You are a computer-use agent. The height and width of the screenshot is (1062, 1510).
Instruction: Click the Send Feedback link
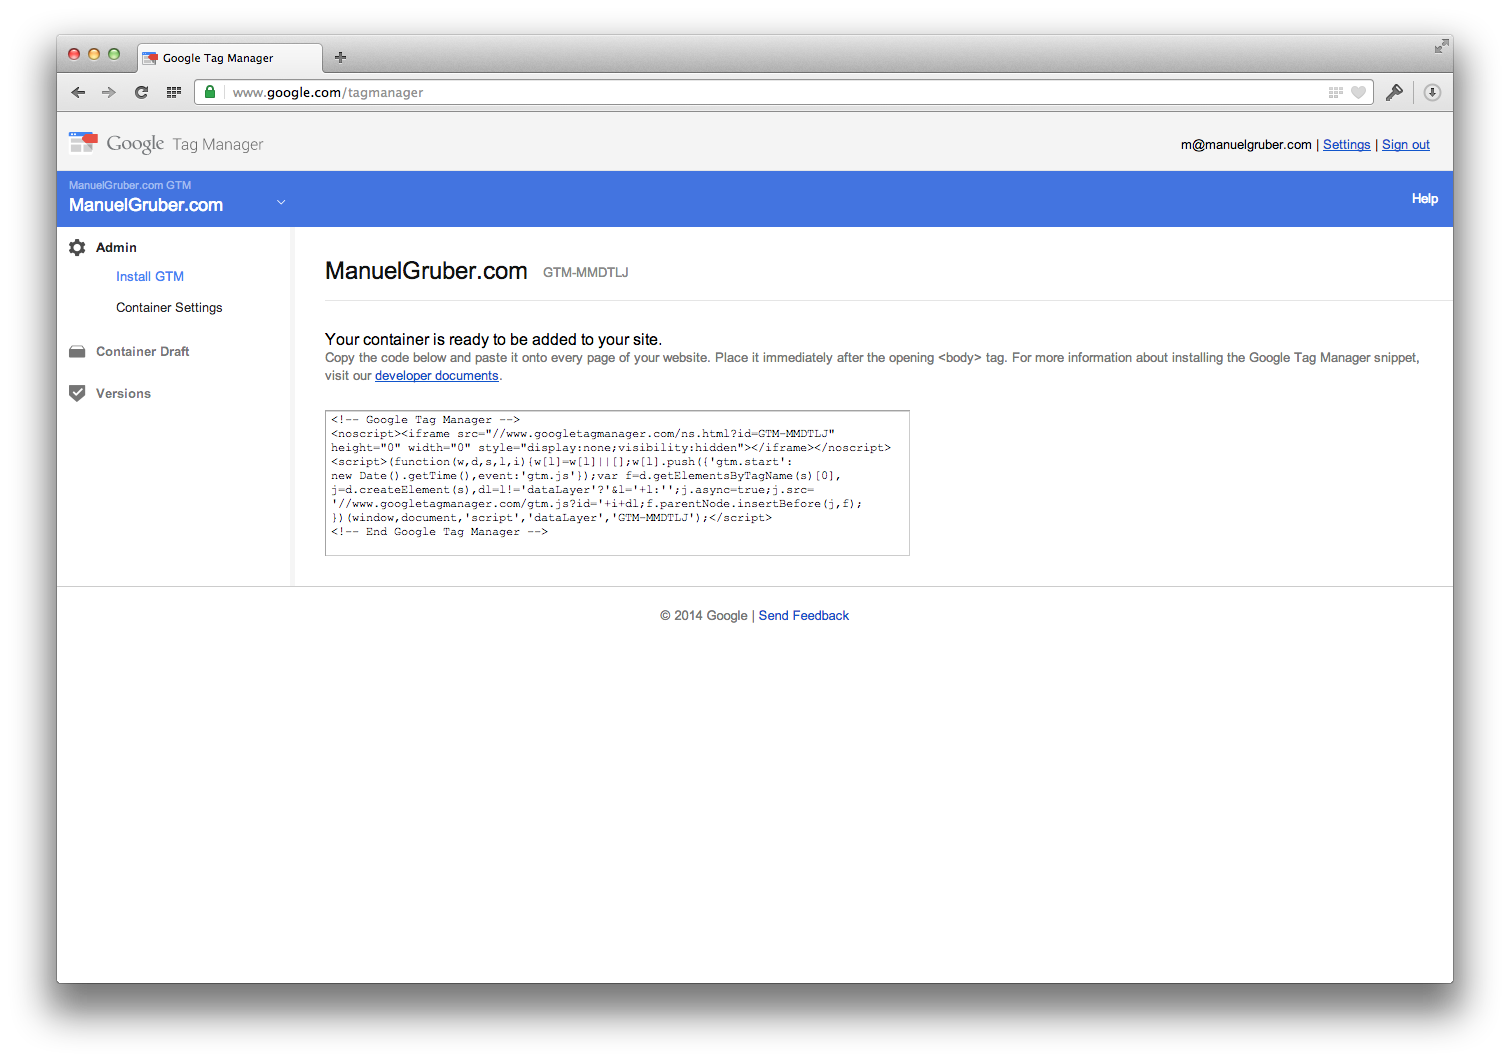point(803,615)
